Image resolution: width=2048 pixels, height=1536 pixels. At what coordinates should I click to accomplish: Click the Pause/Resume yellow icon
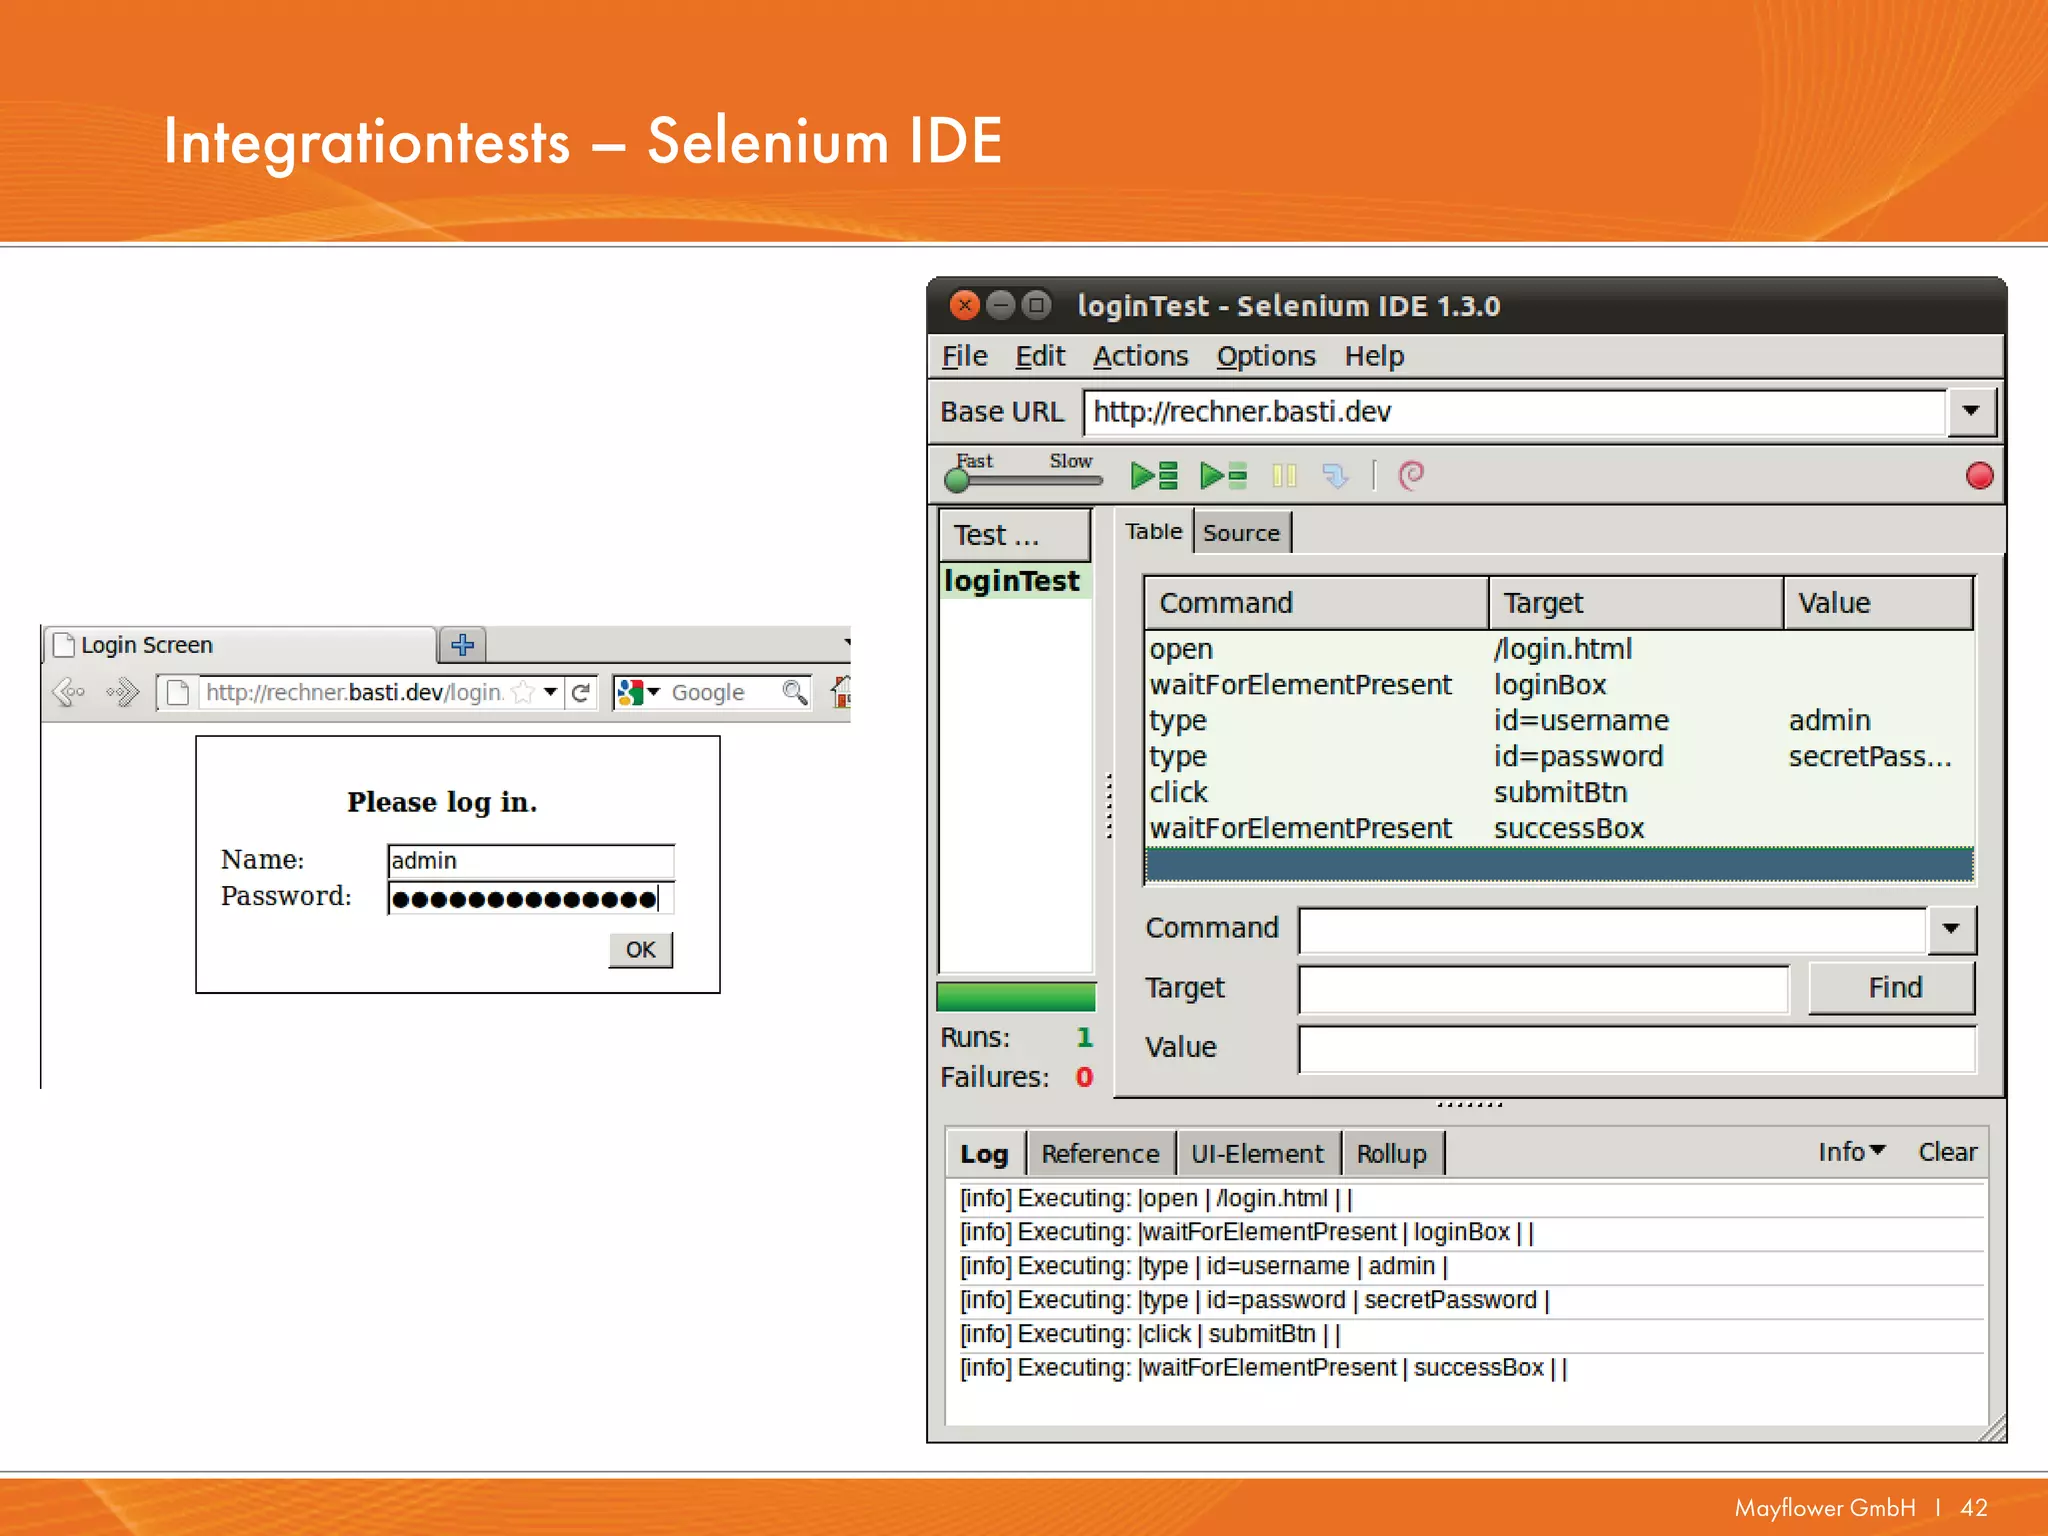pos(1284,476)
